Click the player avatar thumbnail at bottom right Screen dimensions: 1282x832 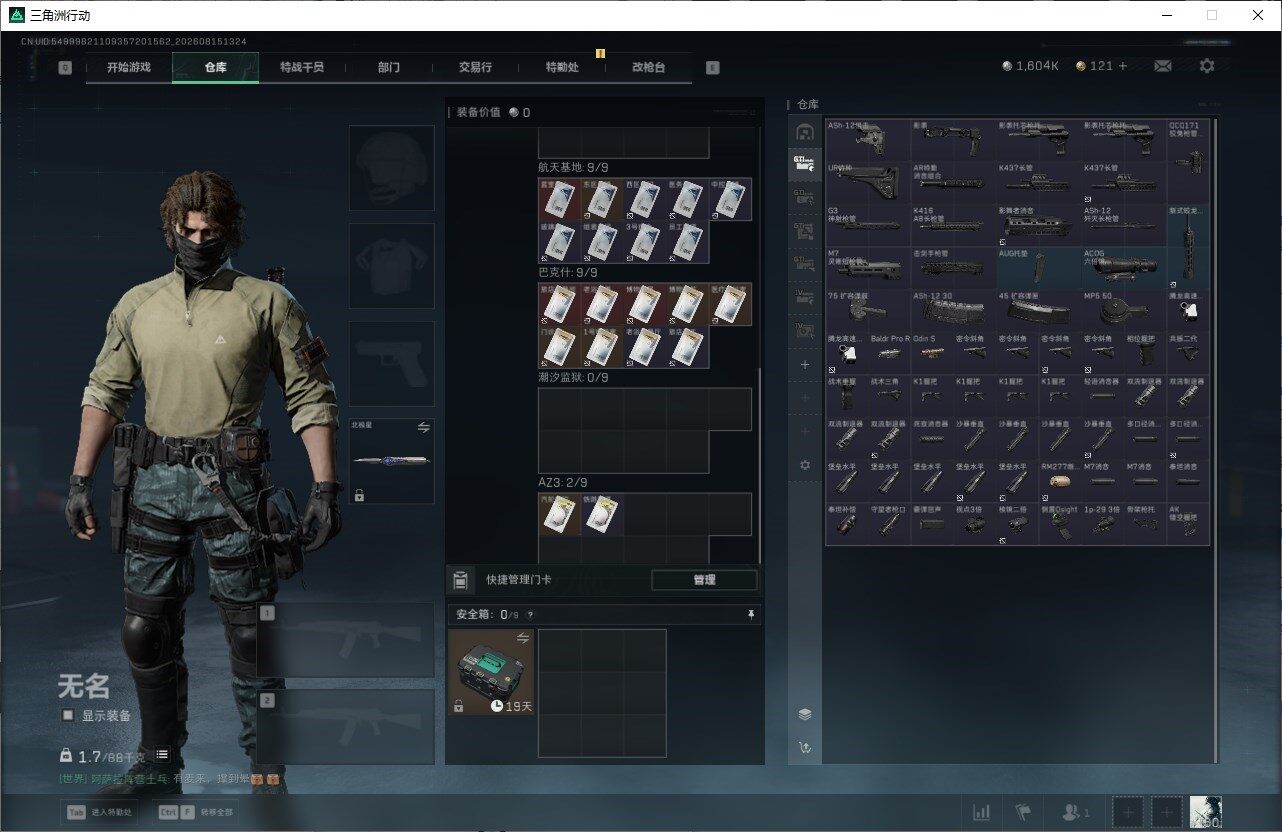click(x=1205, y=812)
